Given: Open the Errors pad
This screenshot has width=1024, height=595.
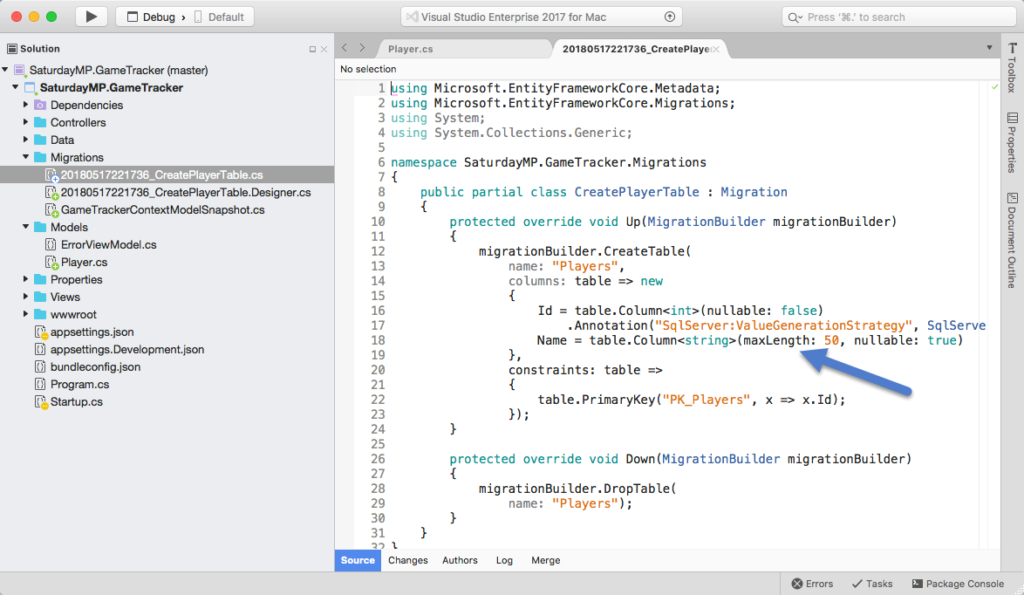Looking at the screenshot, I should pos(811,583).
